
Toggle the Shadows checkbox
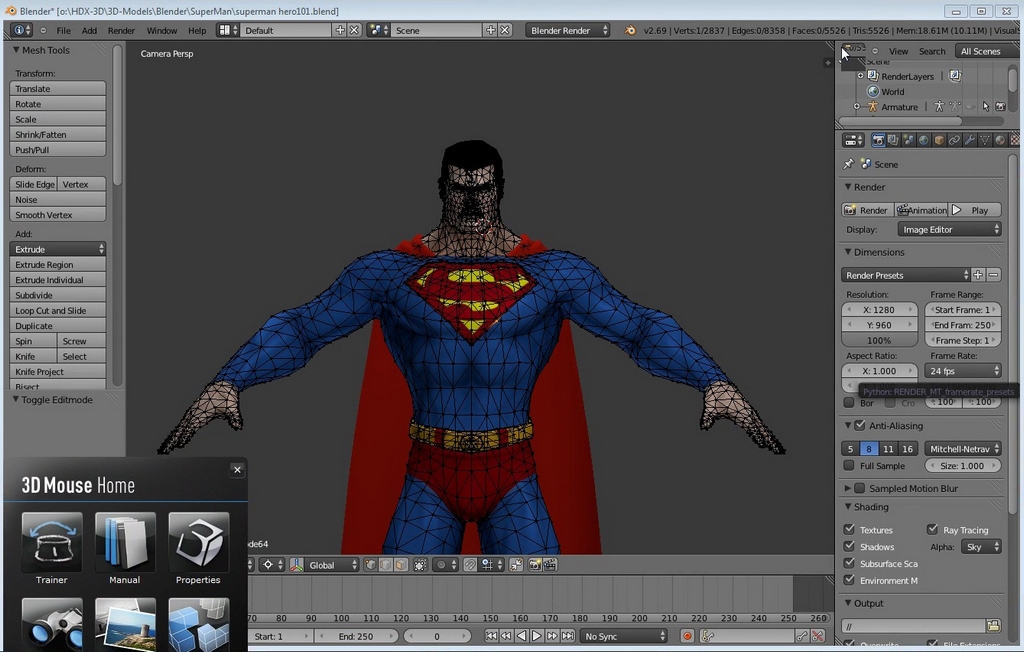849,547
